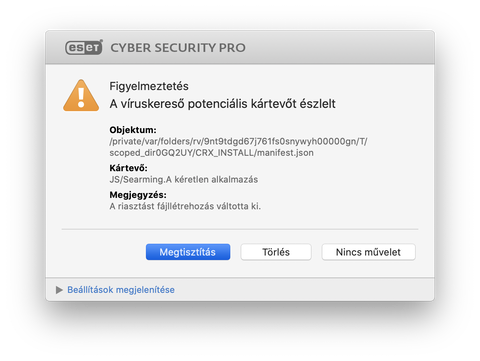Click the Objektum label
This screenshot has width=480, height=361.
click(x=133, y=130)
